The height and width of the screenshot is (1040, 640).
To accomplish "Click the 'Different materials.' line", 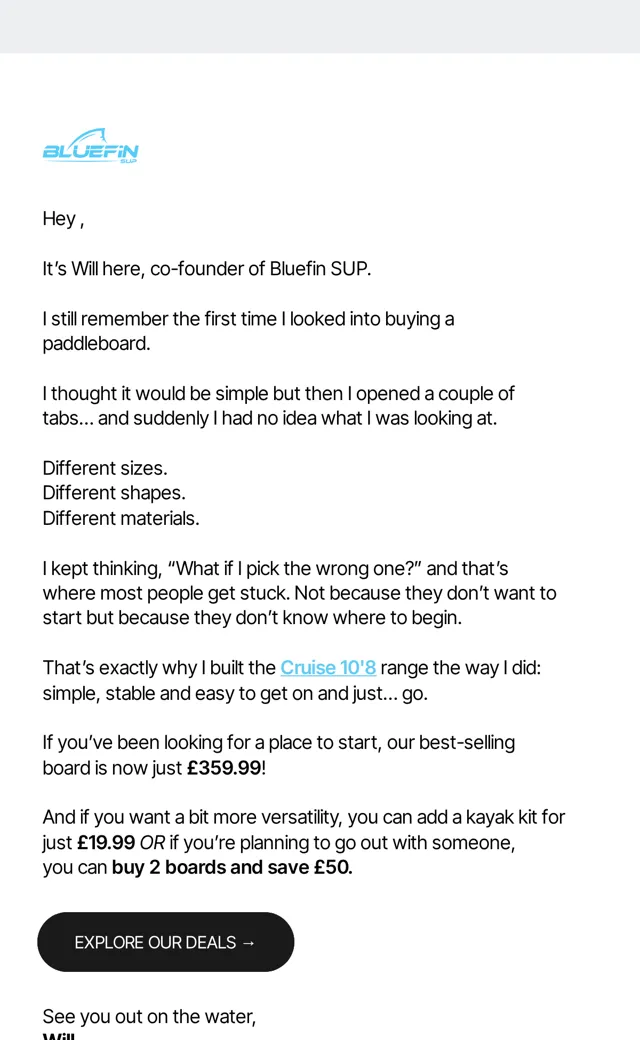I will coord(121,518).
